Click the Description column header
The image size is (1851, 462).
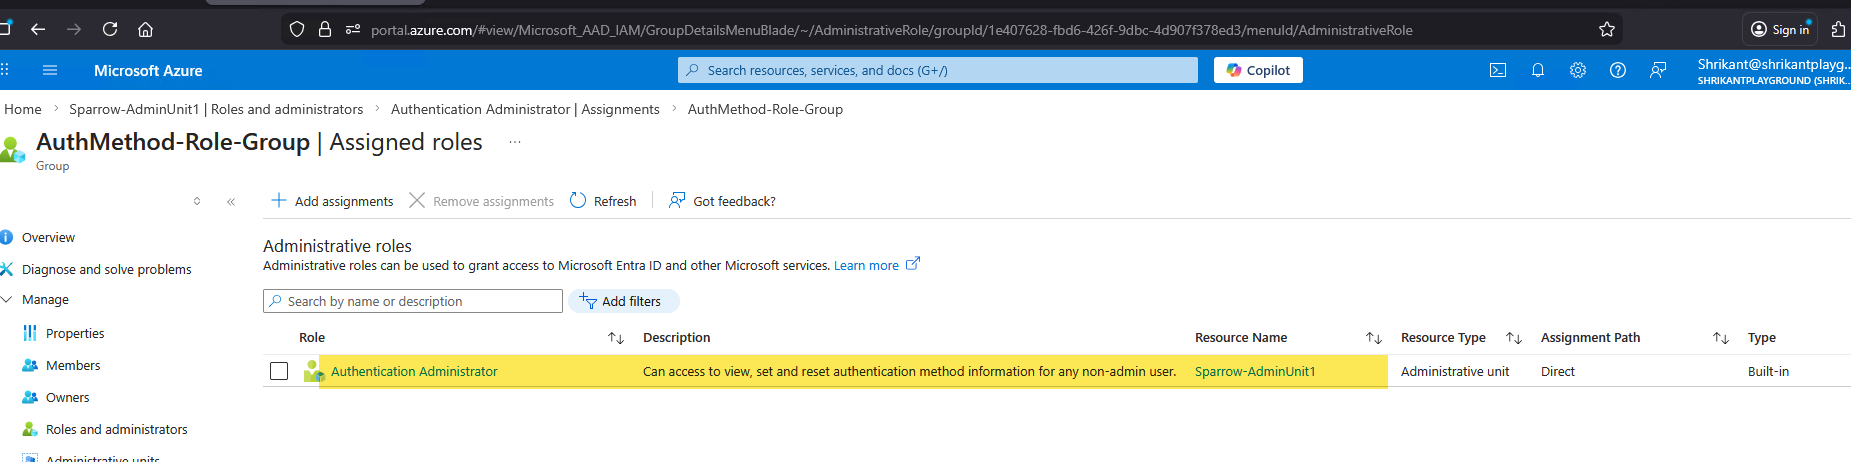point(677,338)
